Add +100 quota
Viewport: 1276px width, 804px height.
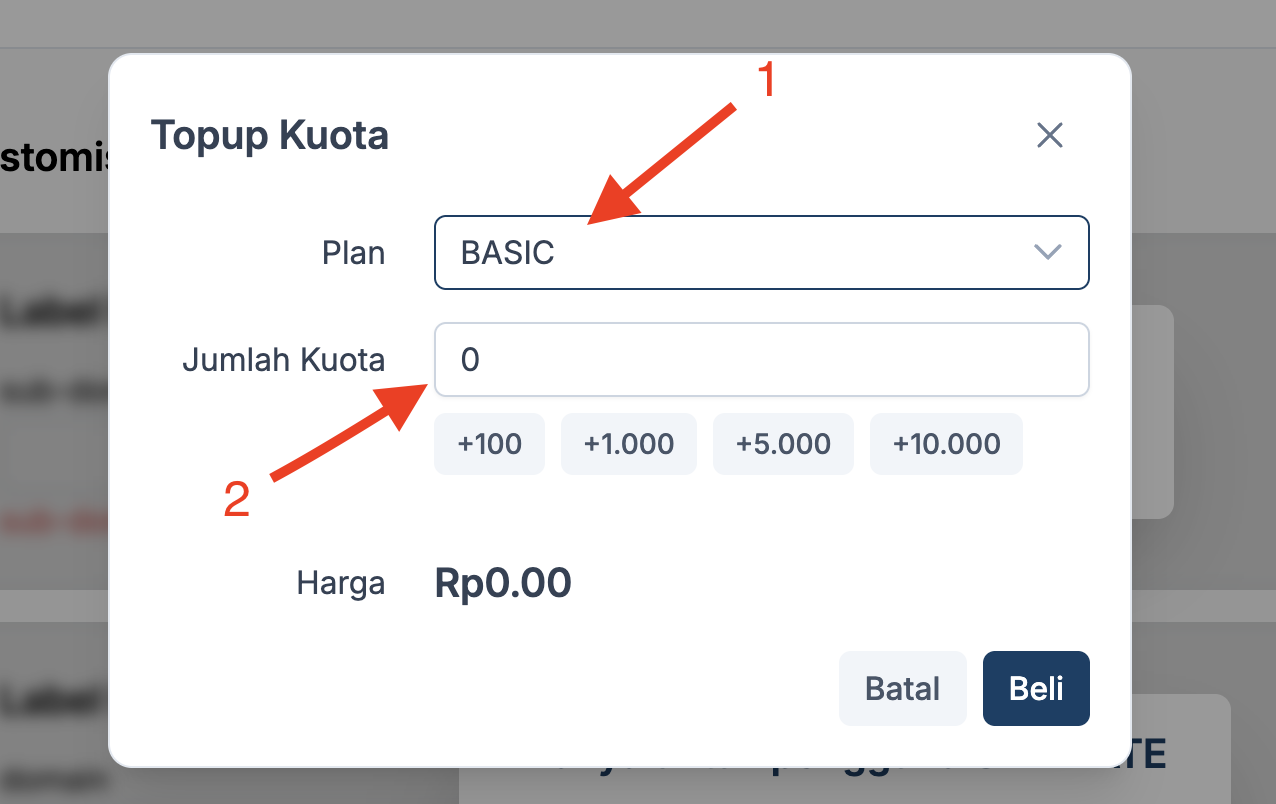pos(489,444)
